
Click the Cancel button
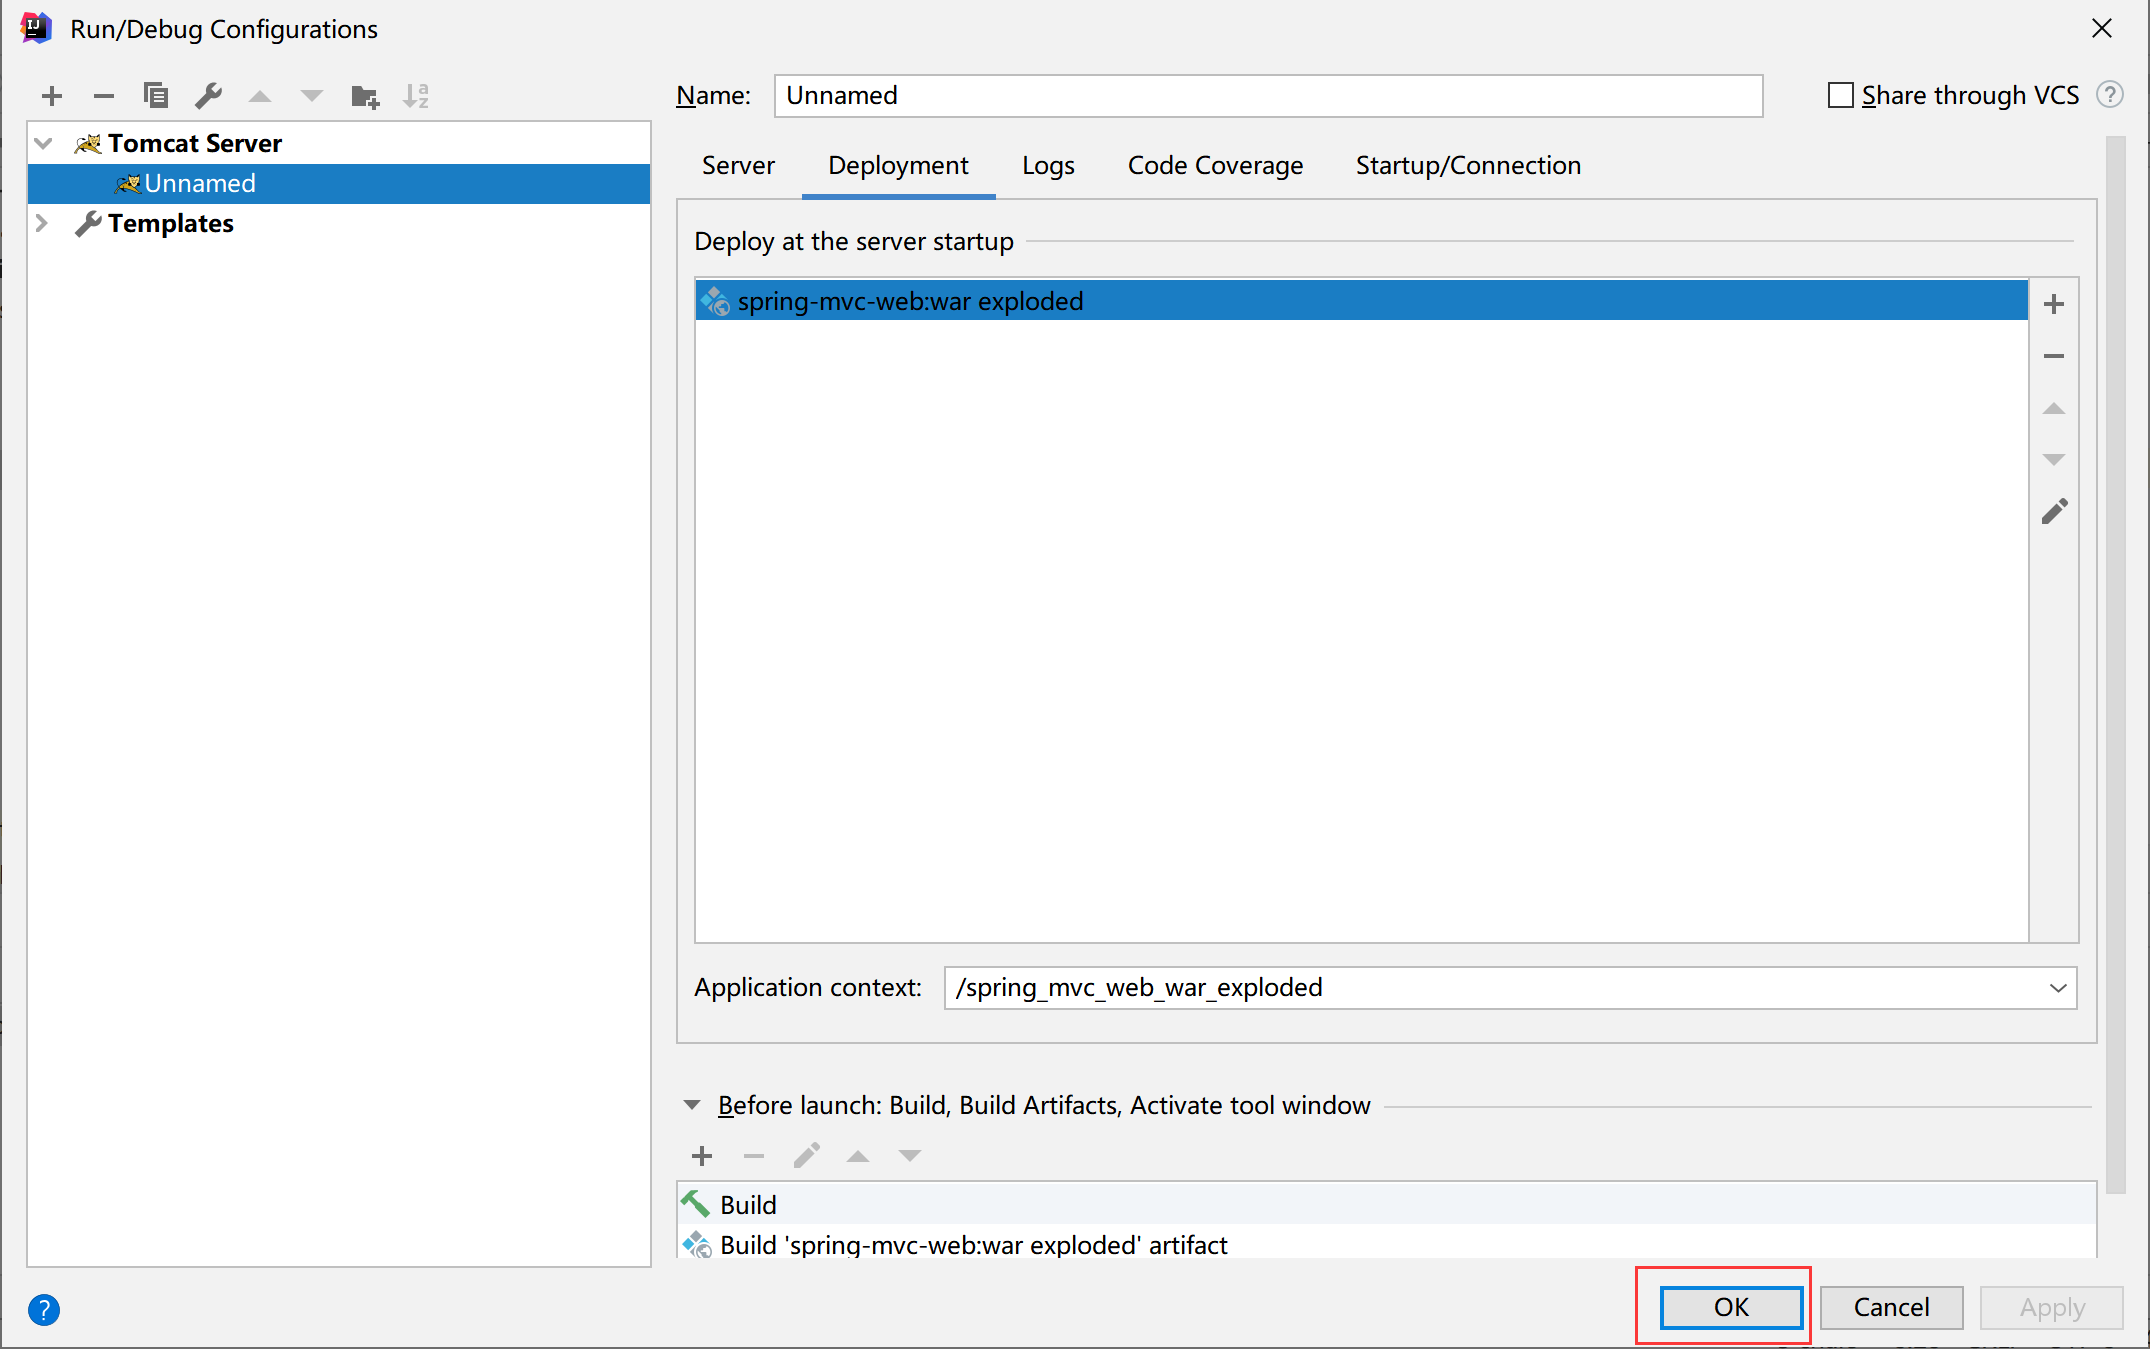tap(1891, 1307)
